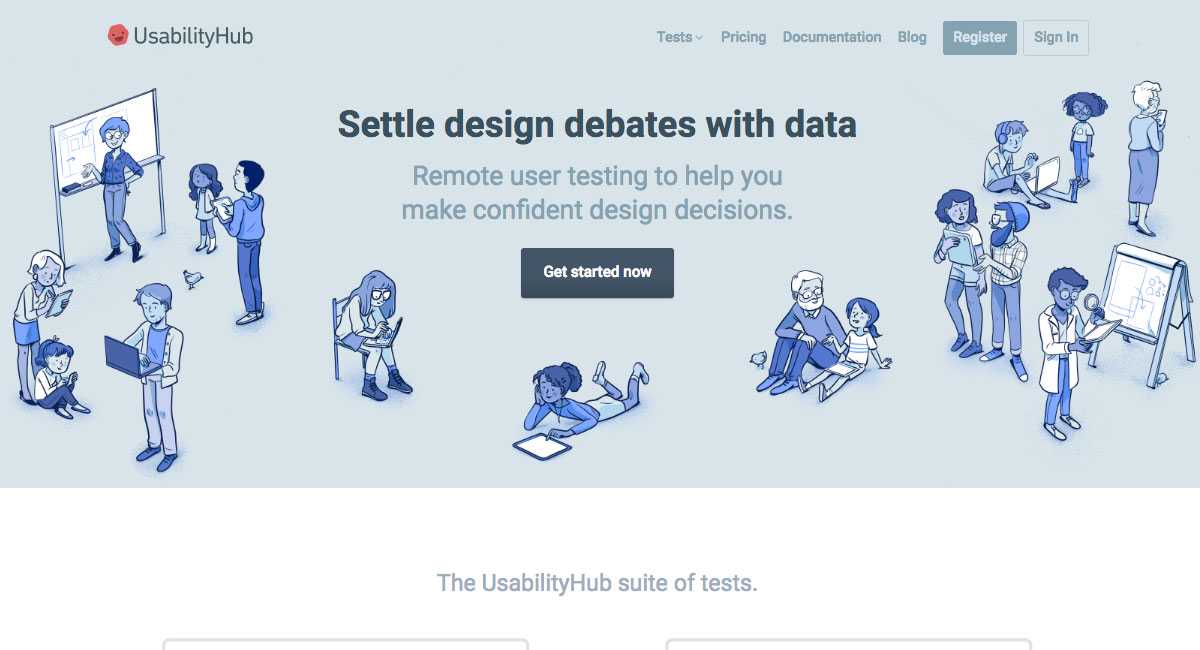Click the Register button
The width and height of the screenshot is (1200, 650).
[980, 37]
